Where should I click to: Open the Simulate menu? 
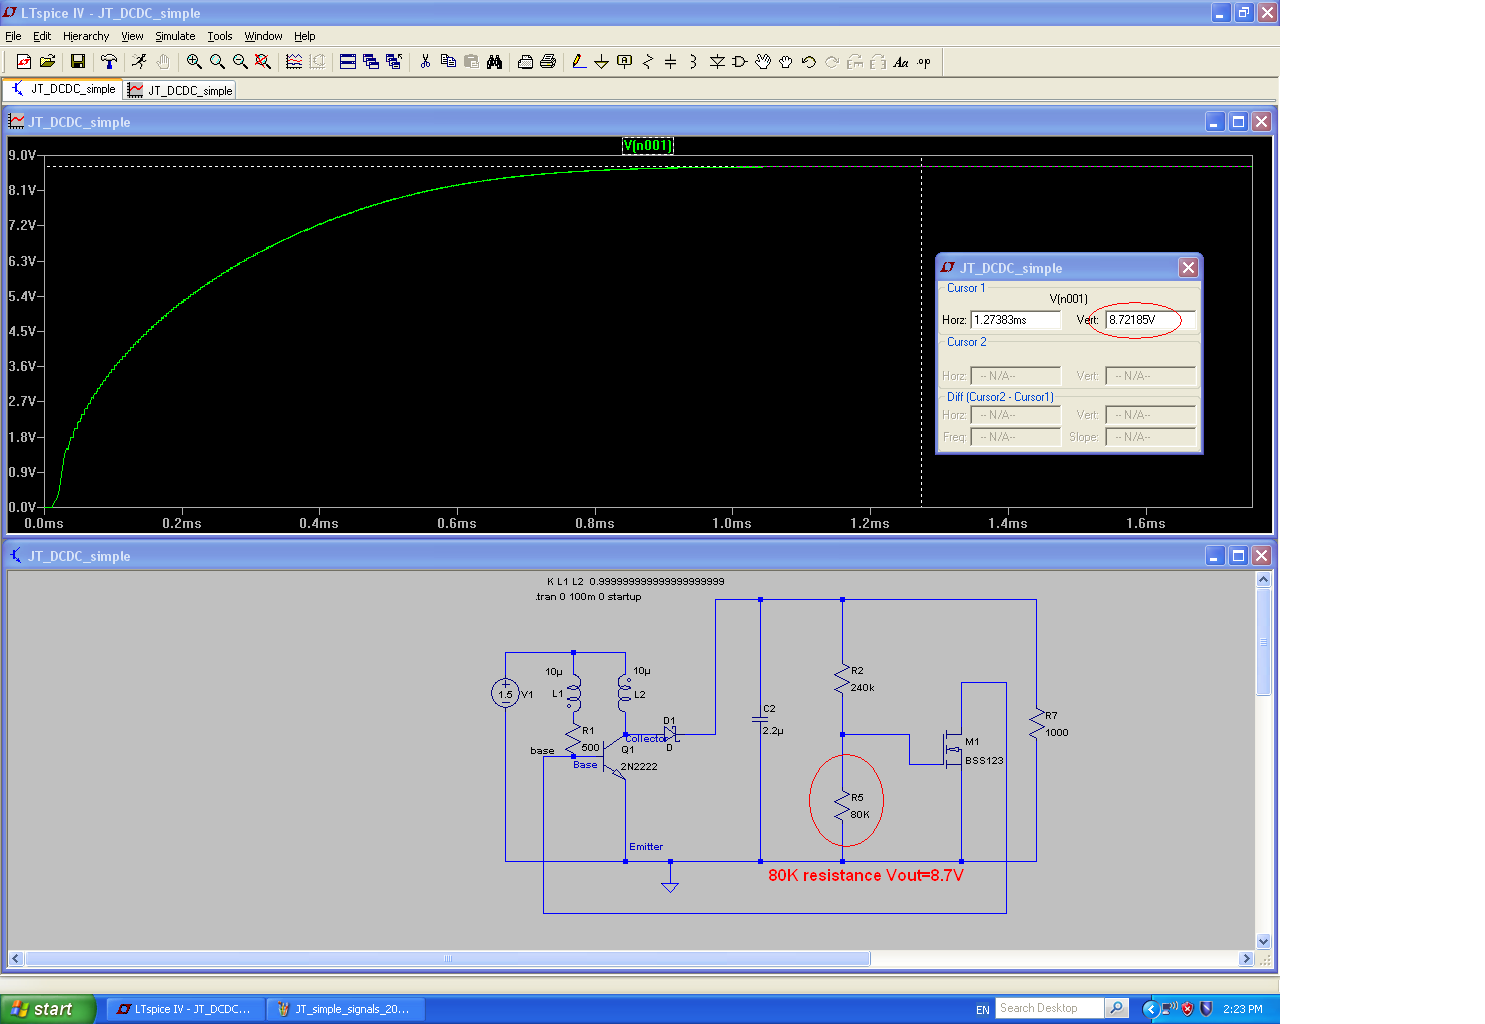point(175,36)
